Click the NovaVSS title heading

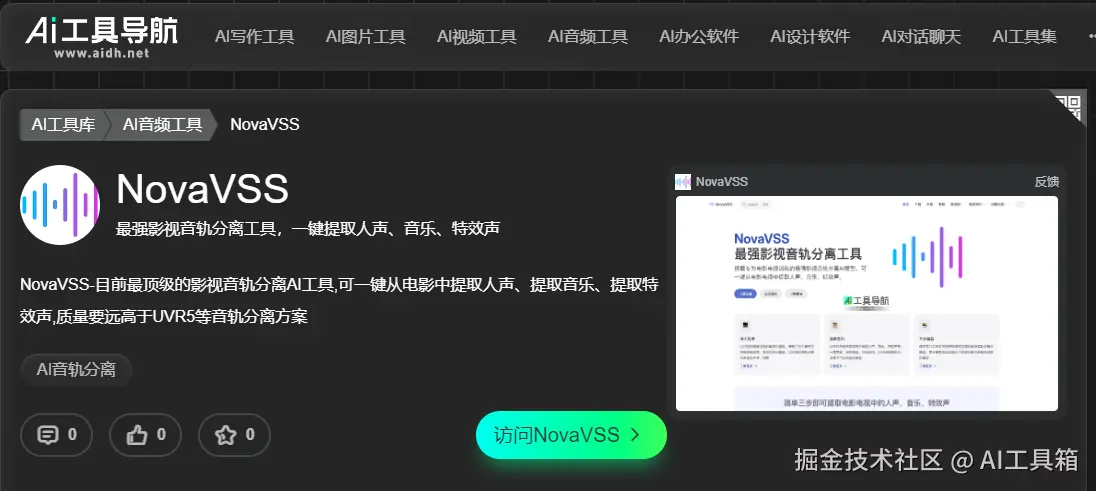pos(202,189)
